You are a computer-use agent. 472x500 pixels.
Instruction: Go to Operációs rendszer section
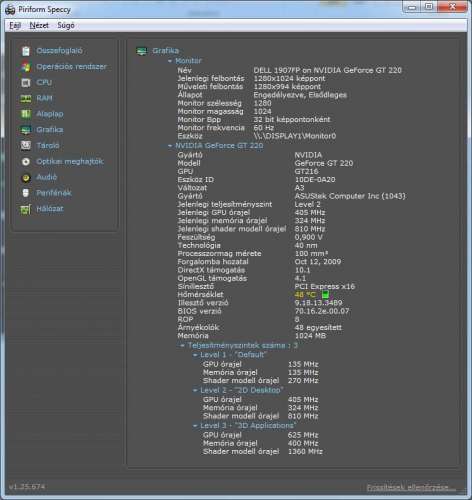tap(72, 67)
